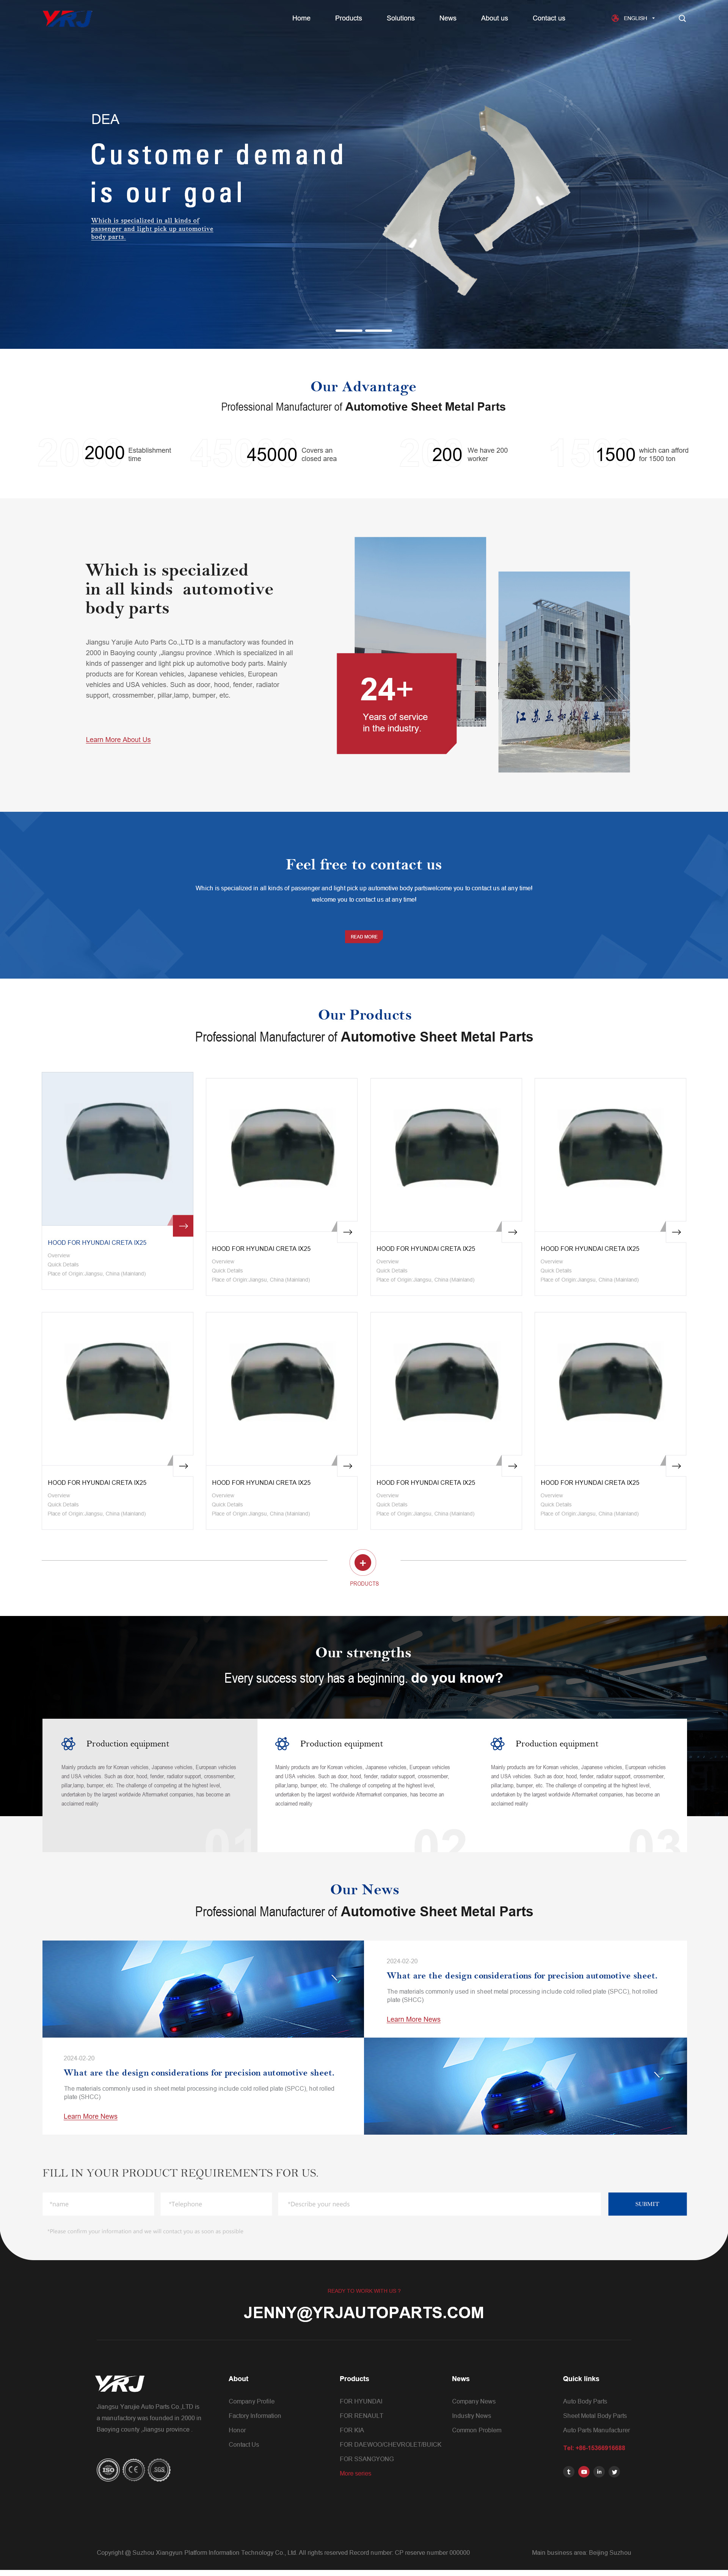This screenshot has height=2576, width=728.
Task: Click the SGS certification badge
Action: point(159,2470)
